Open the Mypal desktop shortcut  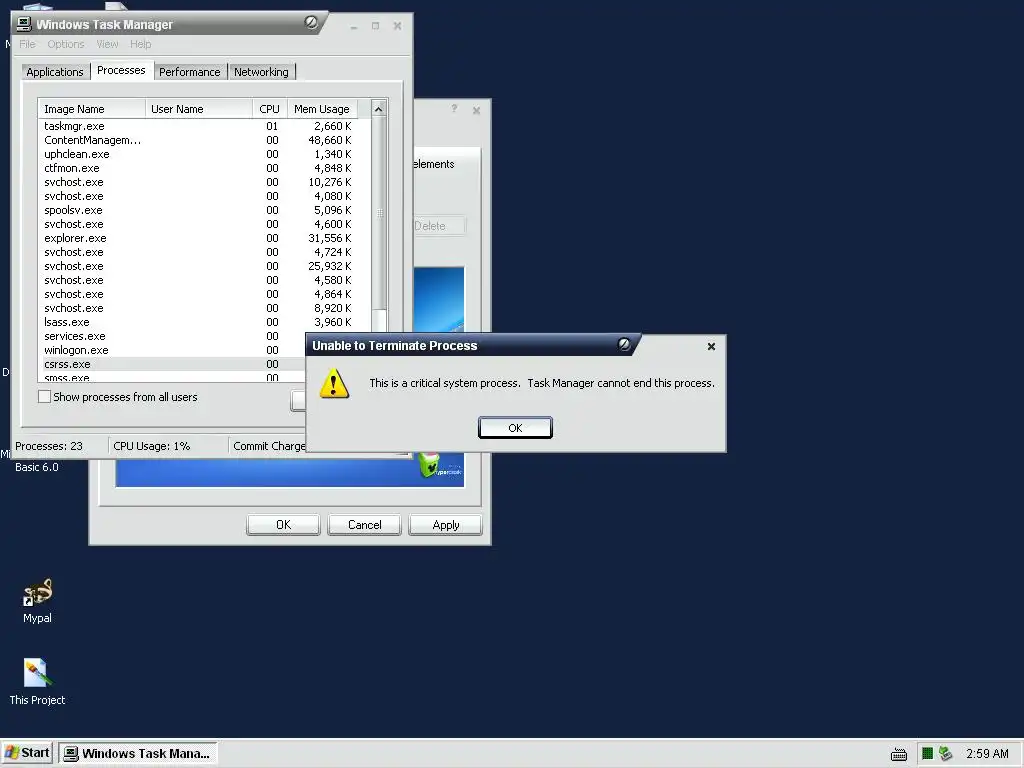pyautogui.click(x=37, y=600)
